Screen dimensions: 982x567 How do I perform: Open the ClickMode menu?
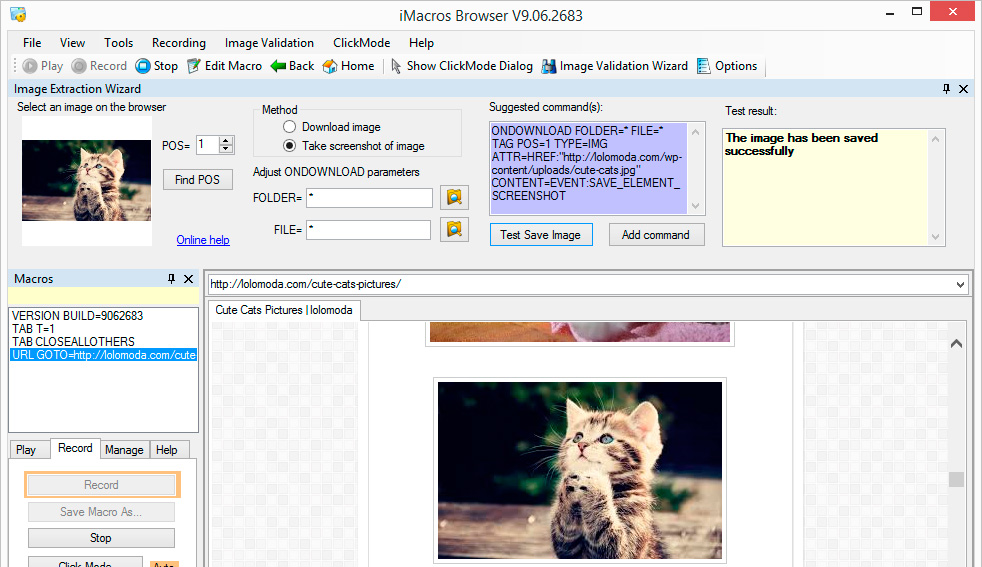[x=361, y=43]
